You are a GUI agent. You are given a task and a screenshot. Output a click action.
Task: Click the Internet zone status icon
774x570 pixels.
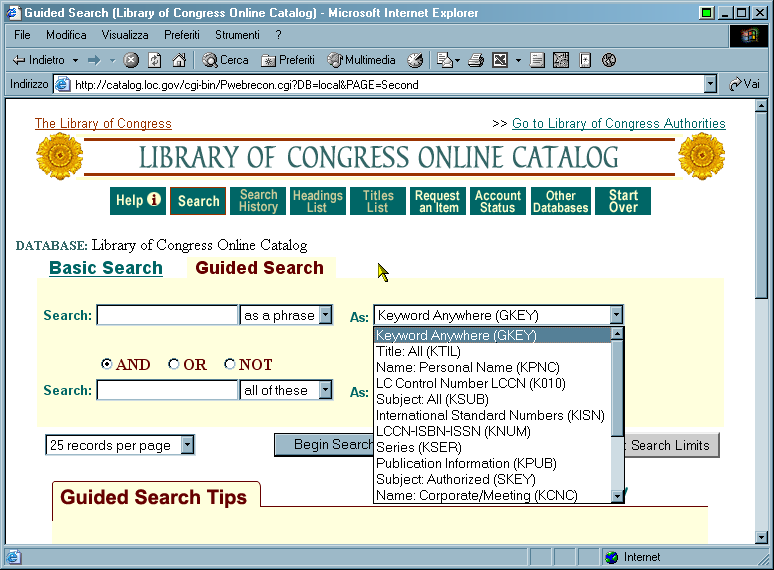pyautogui.click(x=611, y=557)
